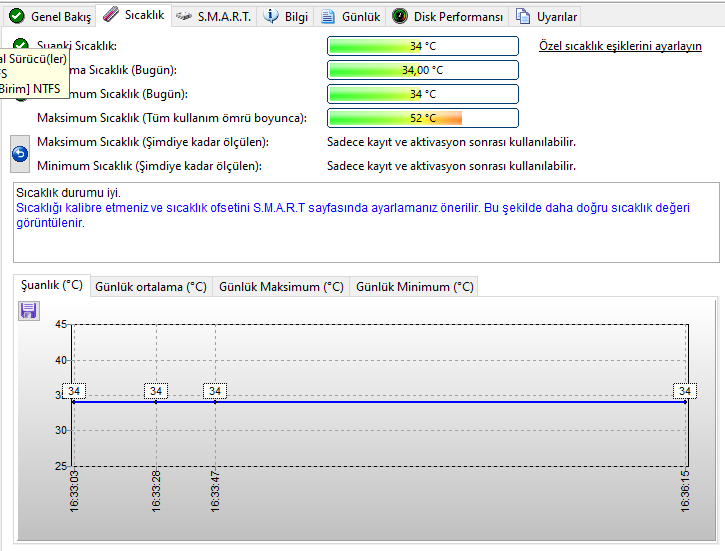Click the current temperature 34 °C bar
Screen dimensions: 725x551
tap(423, 46)
